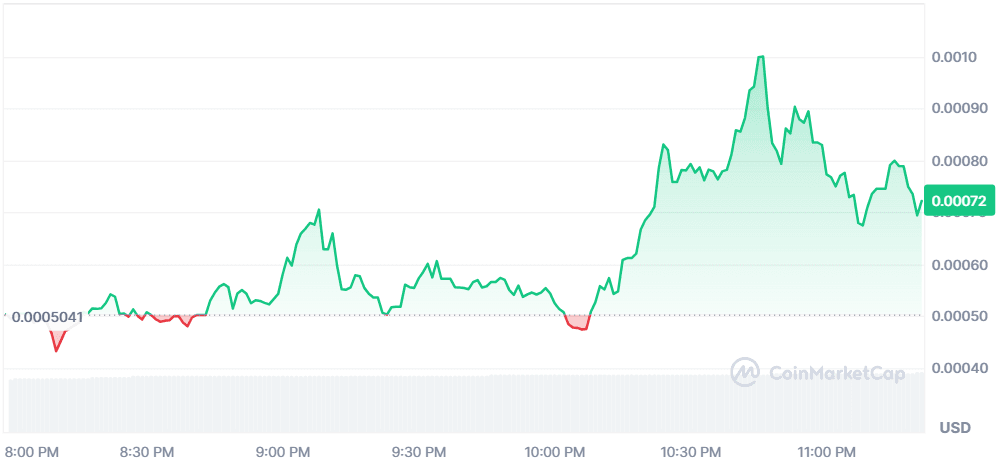This screenshot has height=462, width=998.
Task: Click the 11:00 PM time axis label
Action: coord(826,451)
